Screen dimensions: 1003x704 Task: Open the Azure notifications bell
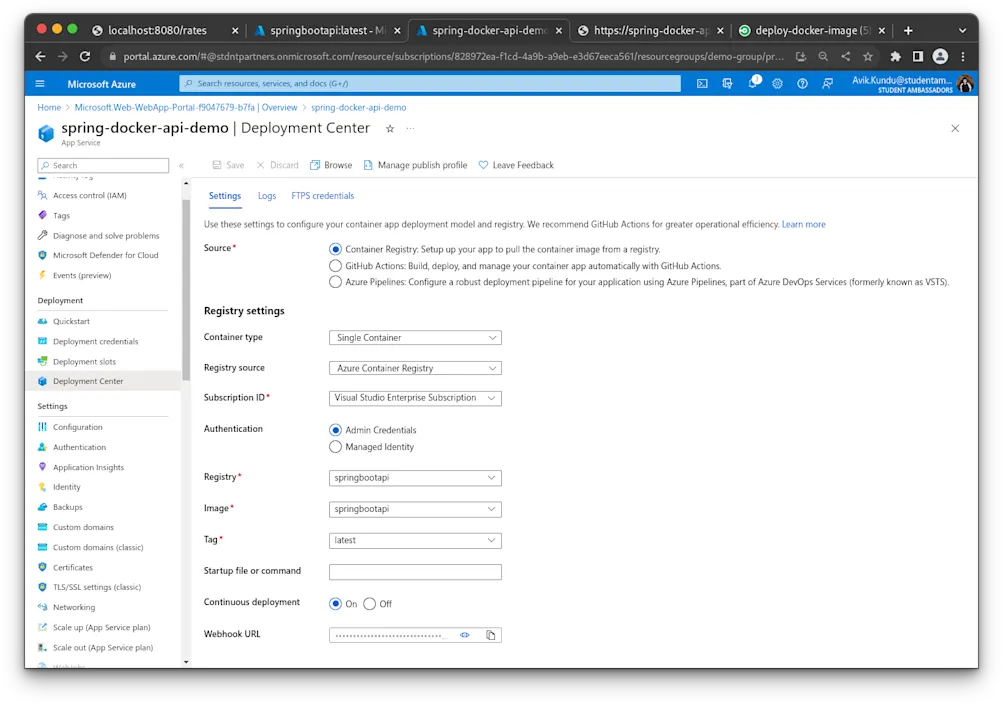753,85
